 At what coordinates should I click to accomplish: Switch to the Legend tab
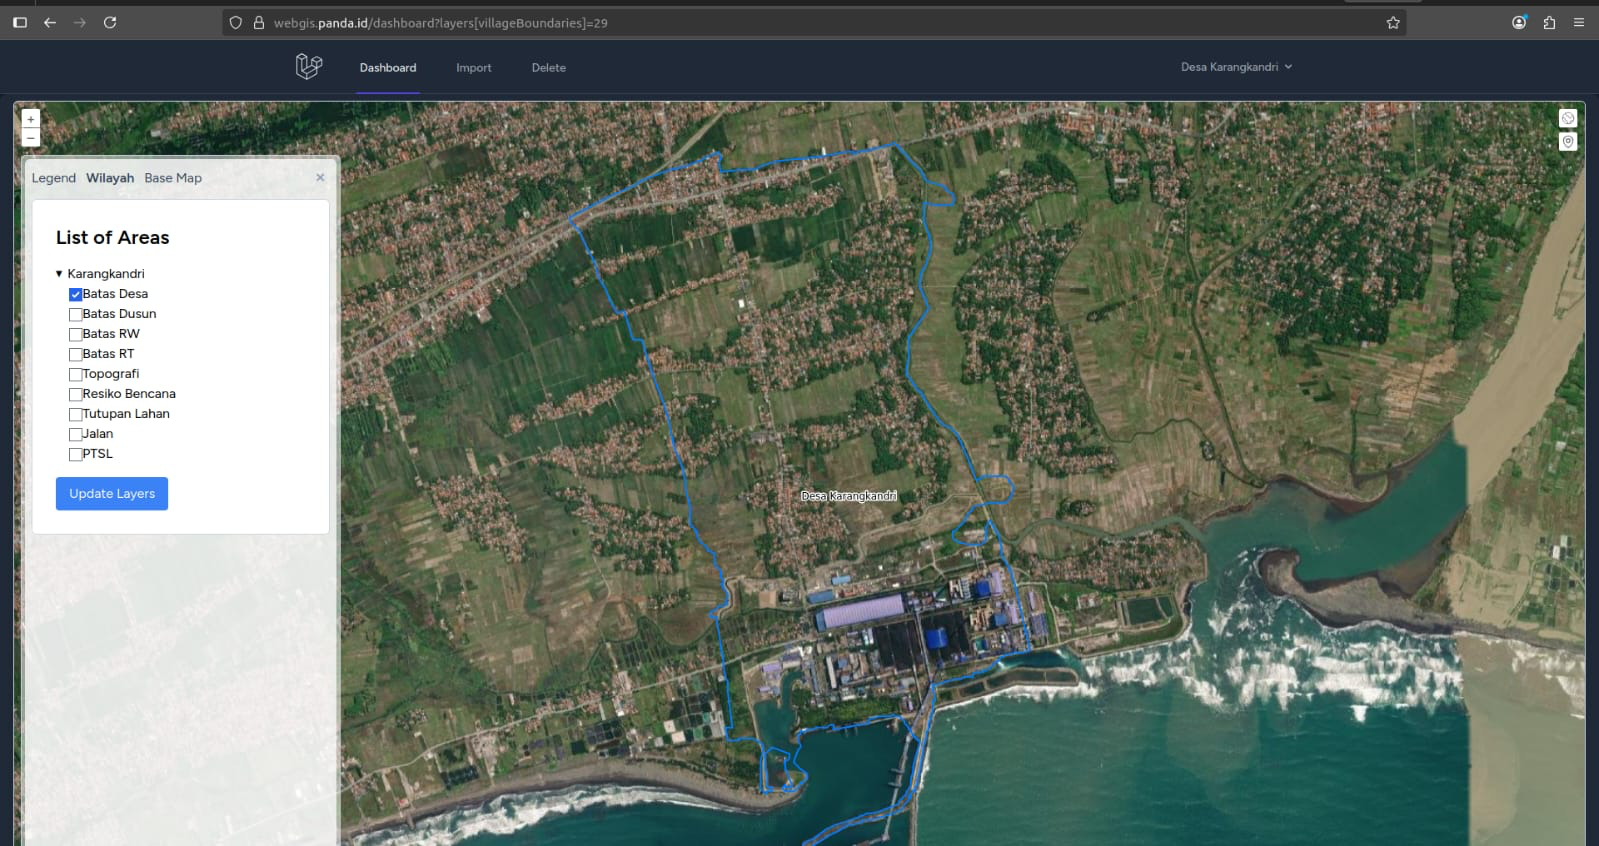[x=54, y=178]
